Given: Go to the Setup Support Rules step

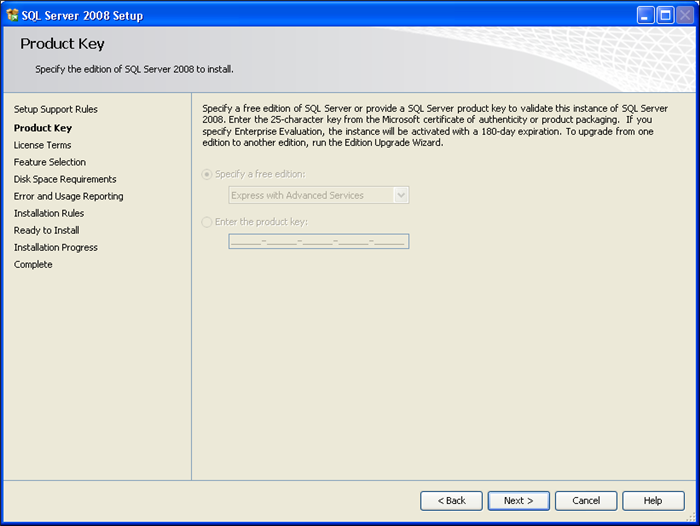Looking at the screenshot, I should click(56, 109).
